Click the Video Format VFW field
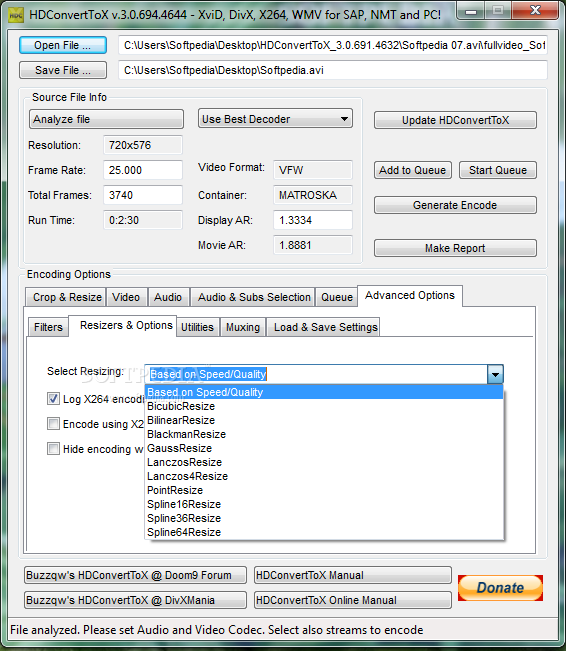 pos(313,170)
